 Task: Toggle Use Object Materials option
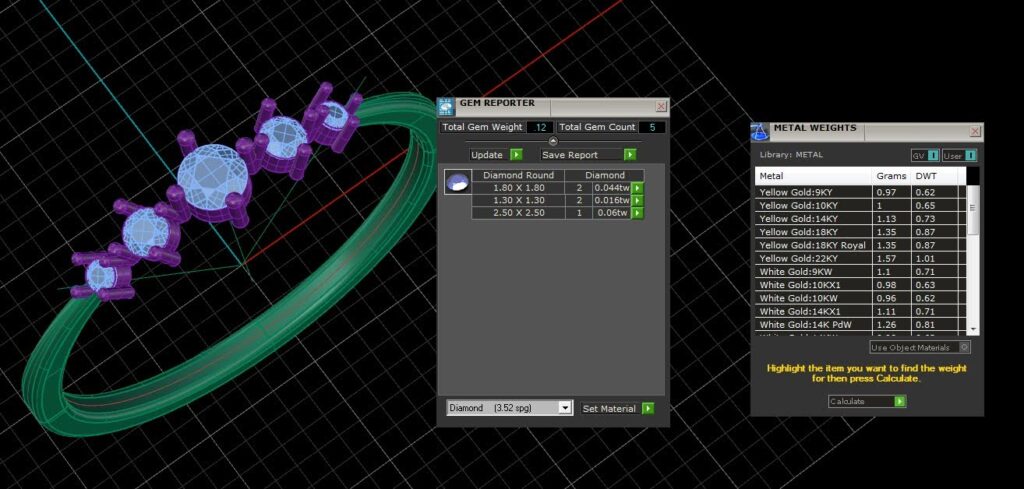click(920, 347)
